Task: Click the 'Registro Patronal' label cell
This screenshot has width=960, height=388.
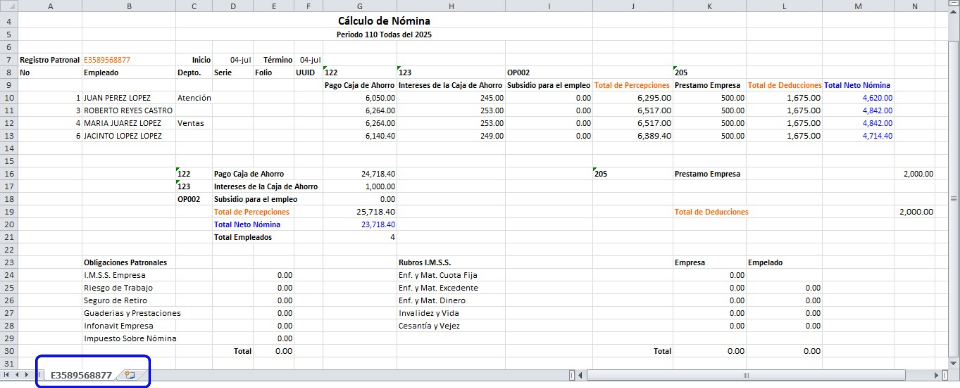Action: tap(50, 60)
